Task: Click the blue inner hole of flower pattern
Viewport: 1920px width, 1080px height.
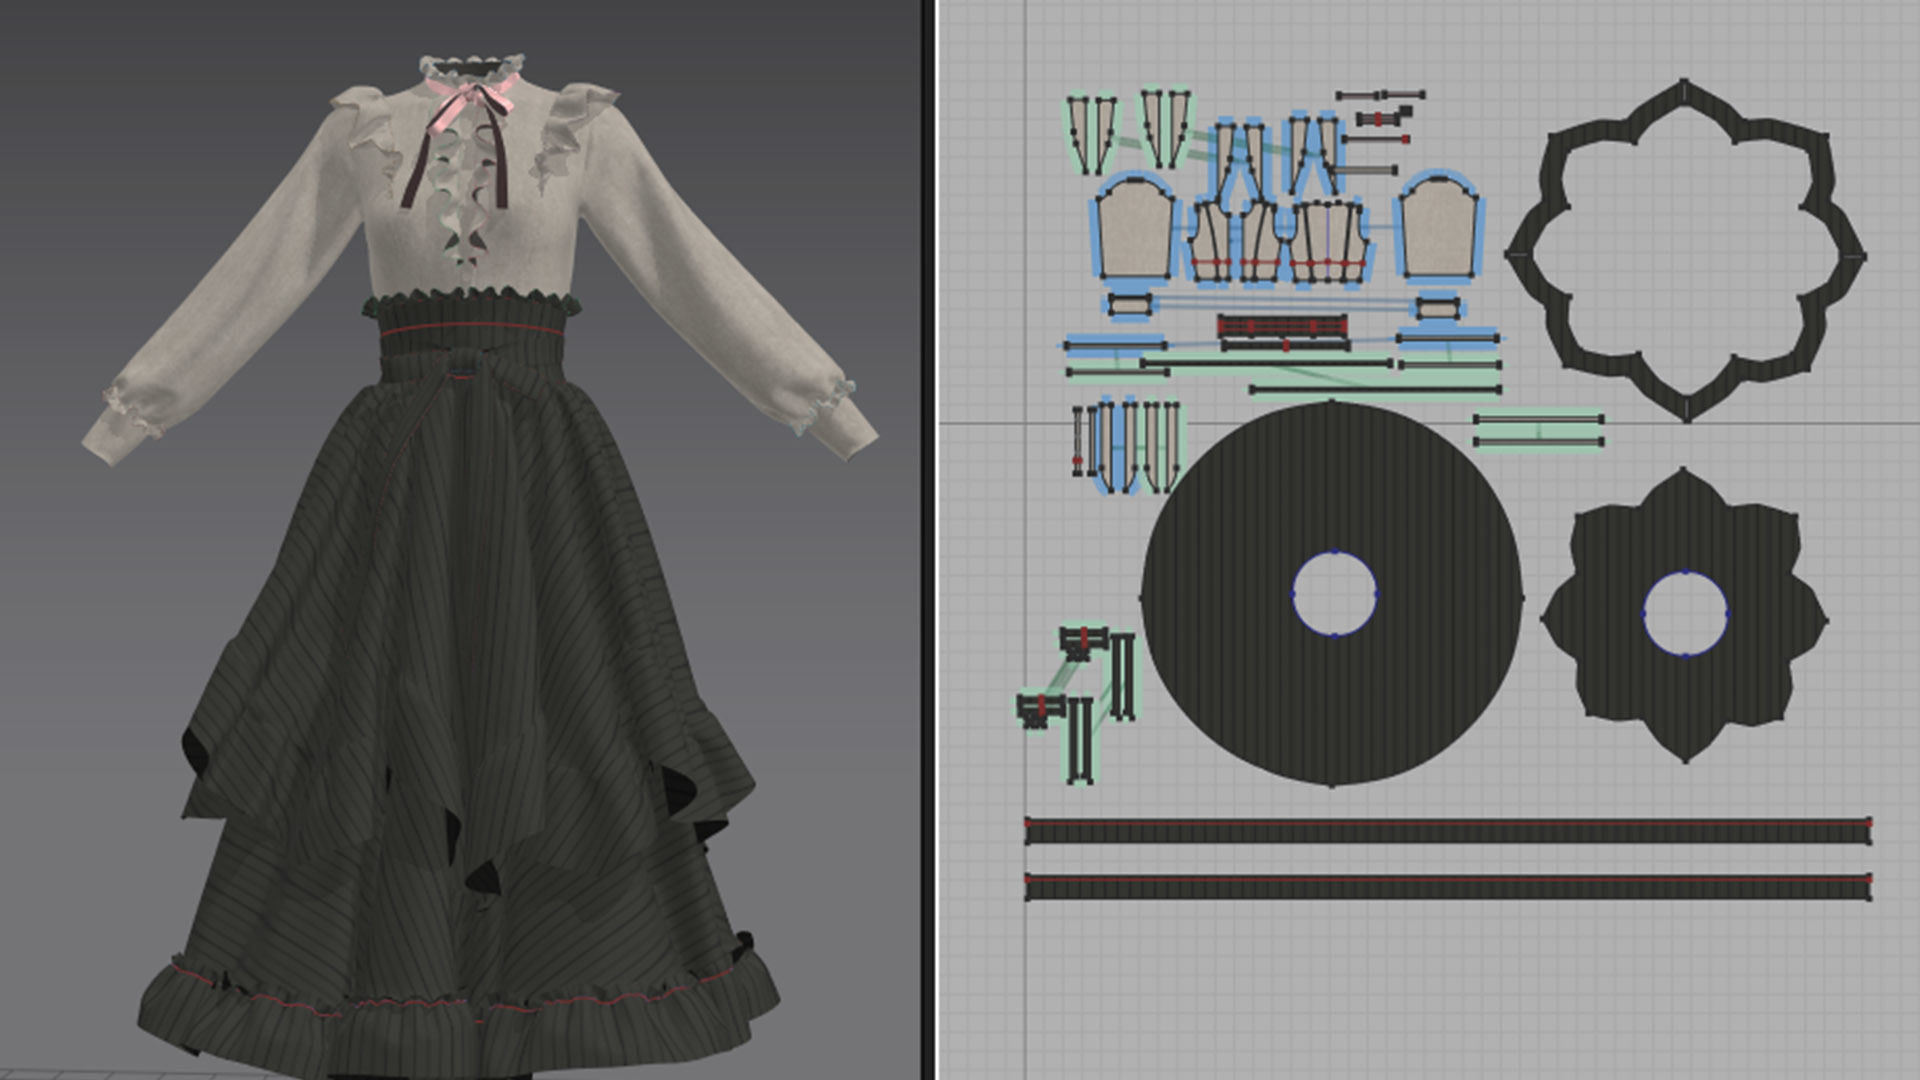Action: pyautogui.click(x=1686, y=613)
